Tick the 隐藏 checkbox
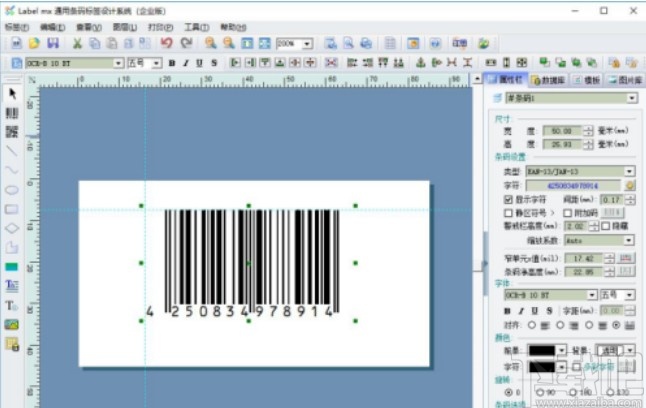Image resolution: width=646 pixels, height=408 pixels. click(x=605, y=226)
